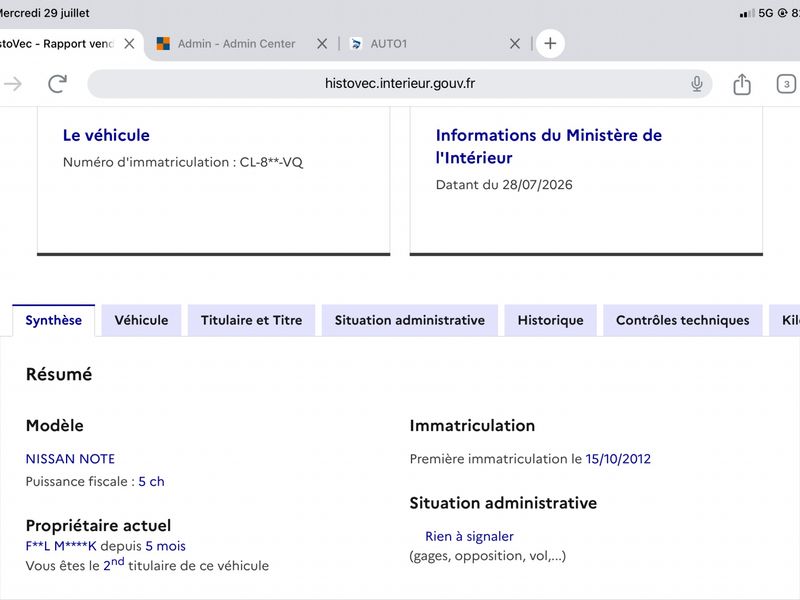
Task: Open the Contrôles techniques tab
Action: (683, 320)
